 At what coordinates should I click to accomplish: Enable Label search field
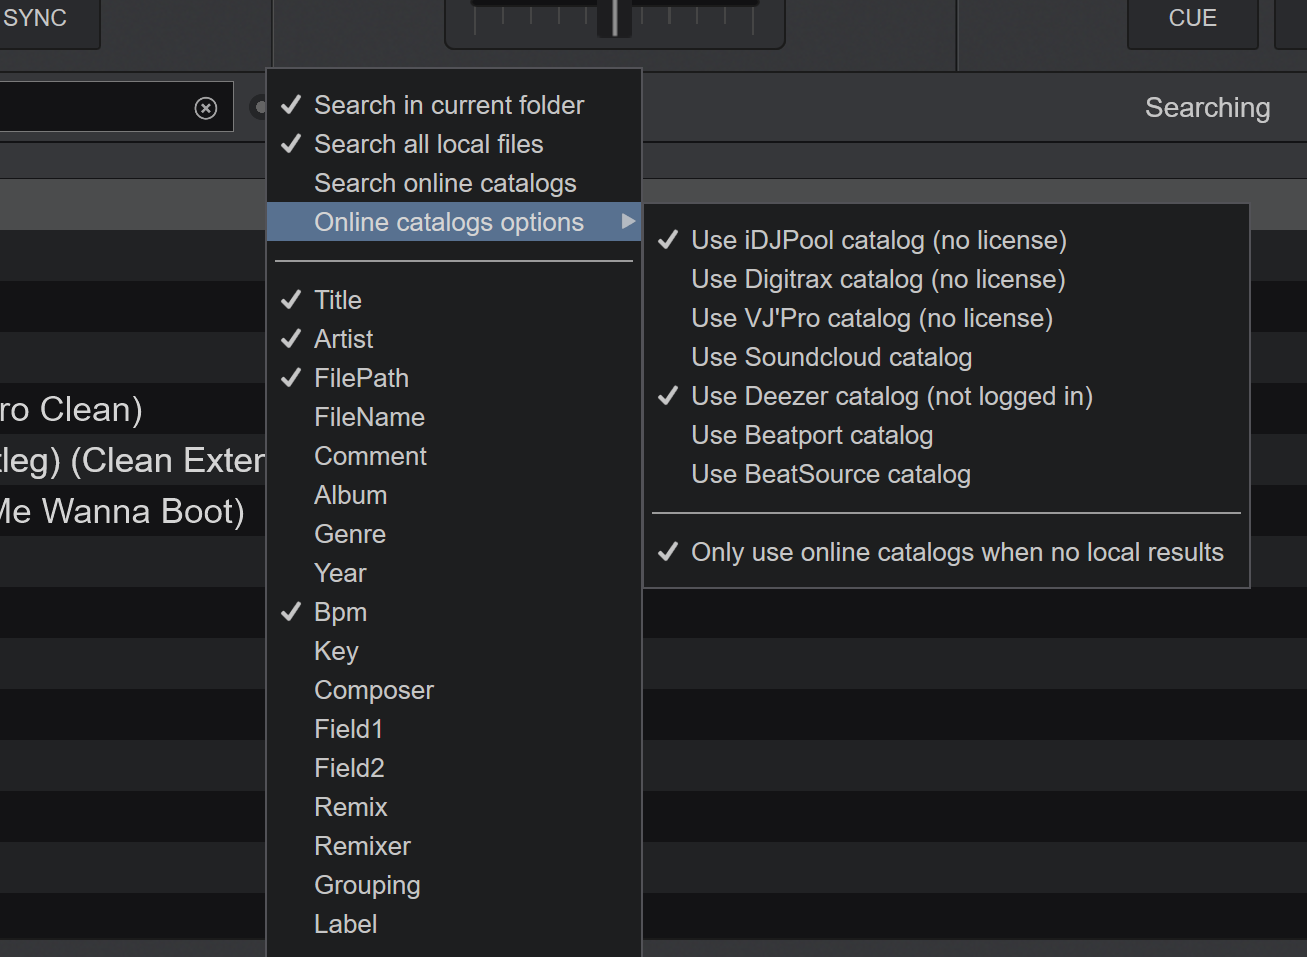tap(454, 924)
